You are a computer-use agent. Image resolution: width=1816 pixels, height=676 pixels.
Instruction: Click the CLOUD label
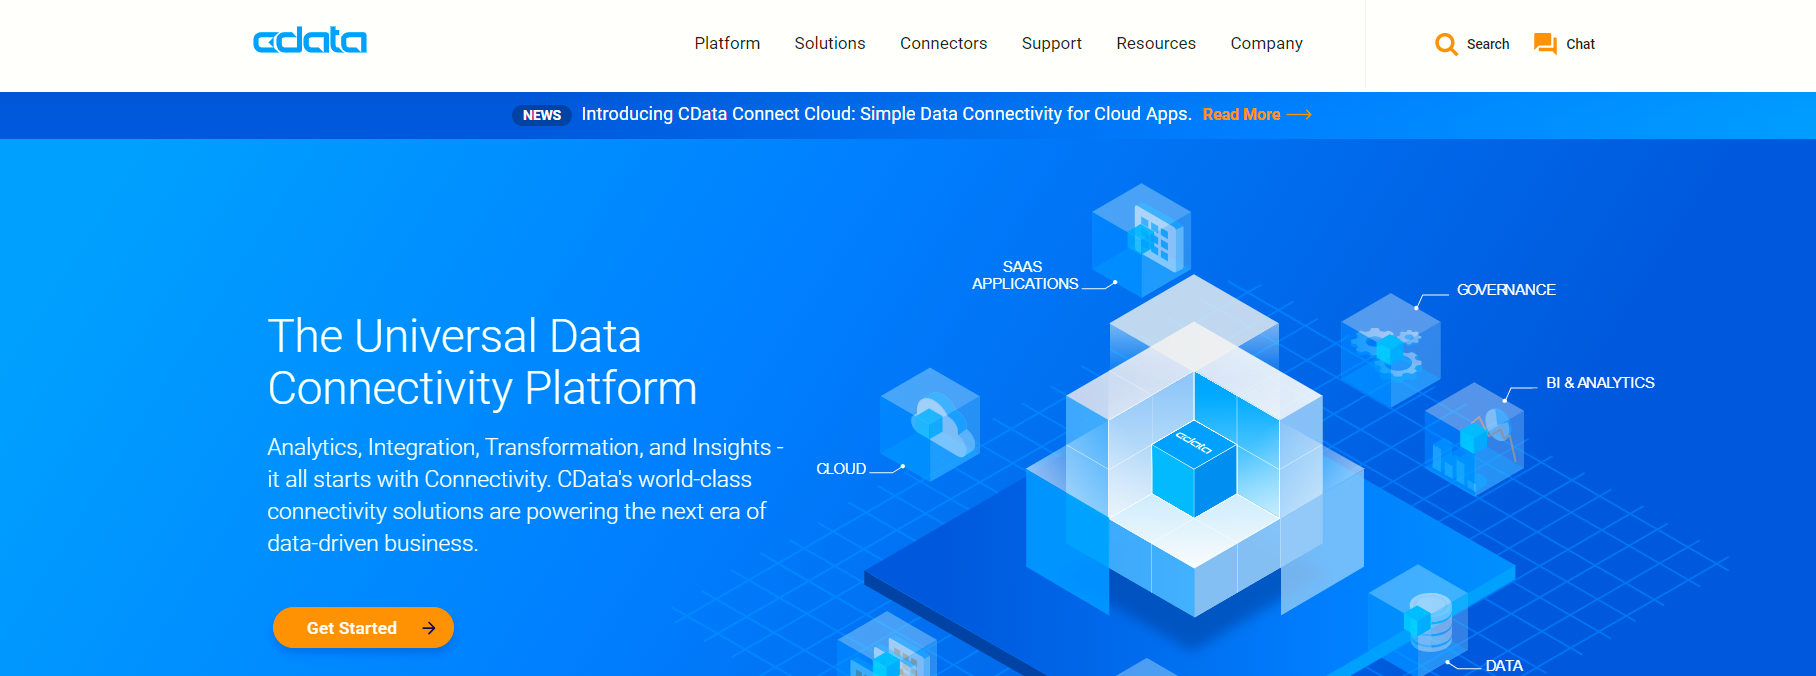[x=841, y=469]
